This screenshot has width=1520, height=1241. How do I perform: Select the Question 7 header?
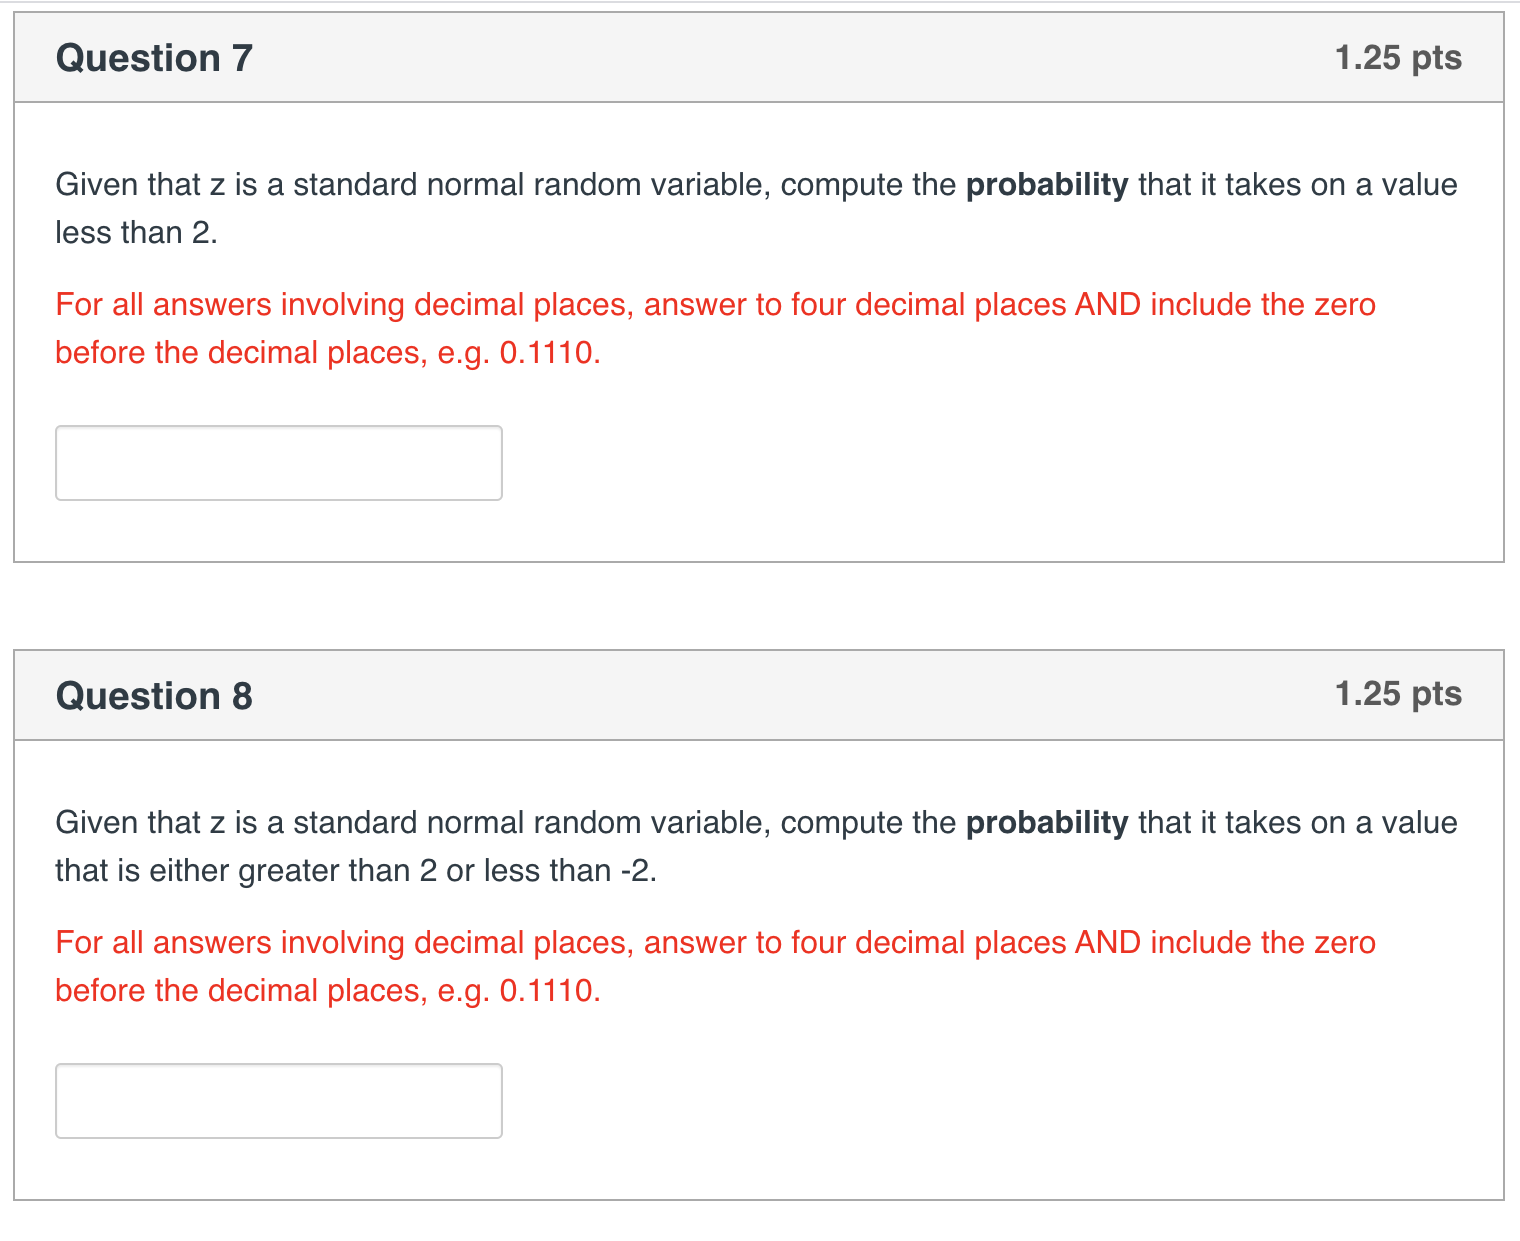[x=153, y=58]
